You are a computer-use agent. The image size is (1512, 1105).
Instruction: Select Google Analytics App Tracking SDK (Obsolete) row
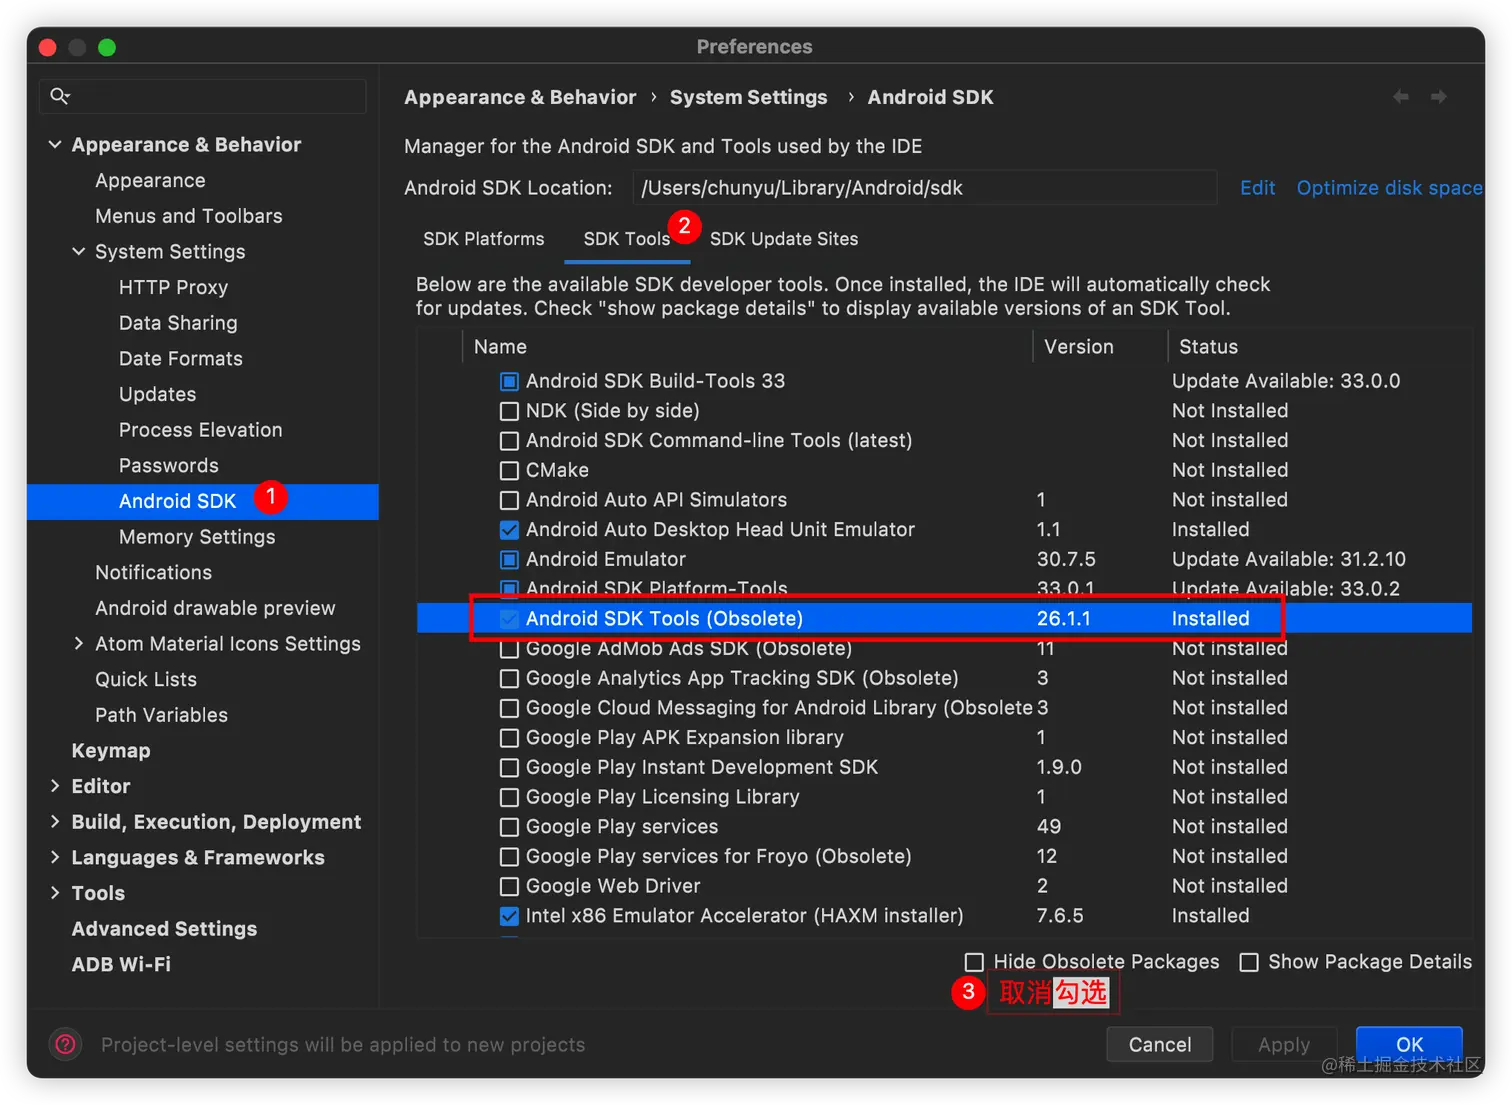click(x=944, y=678)
